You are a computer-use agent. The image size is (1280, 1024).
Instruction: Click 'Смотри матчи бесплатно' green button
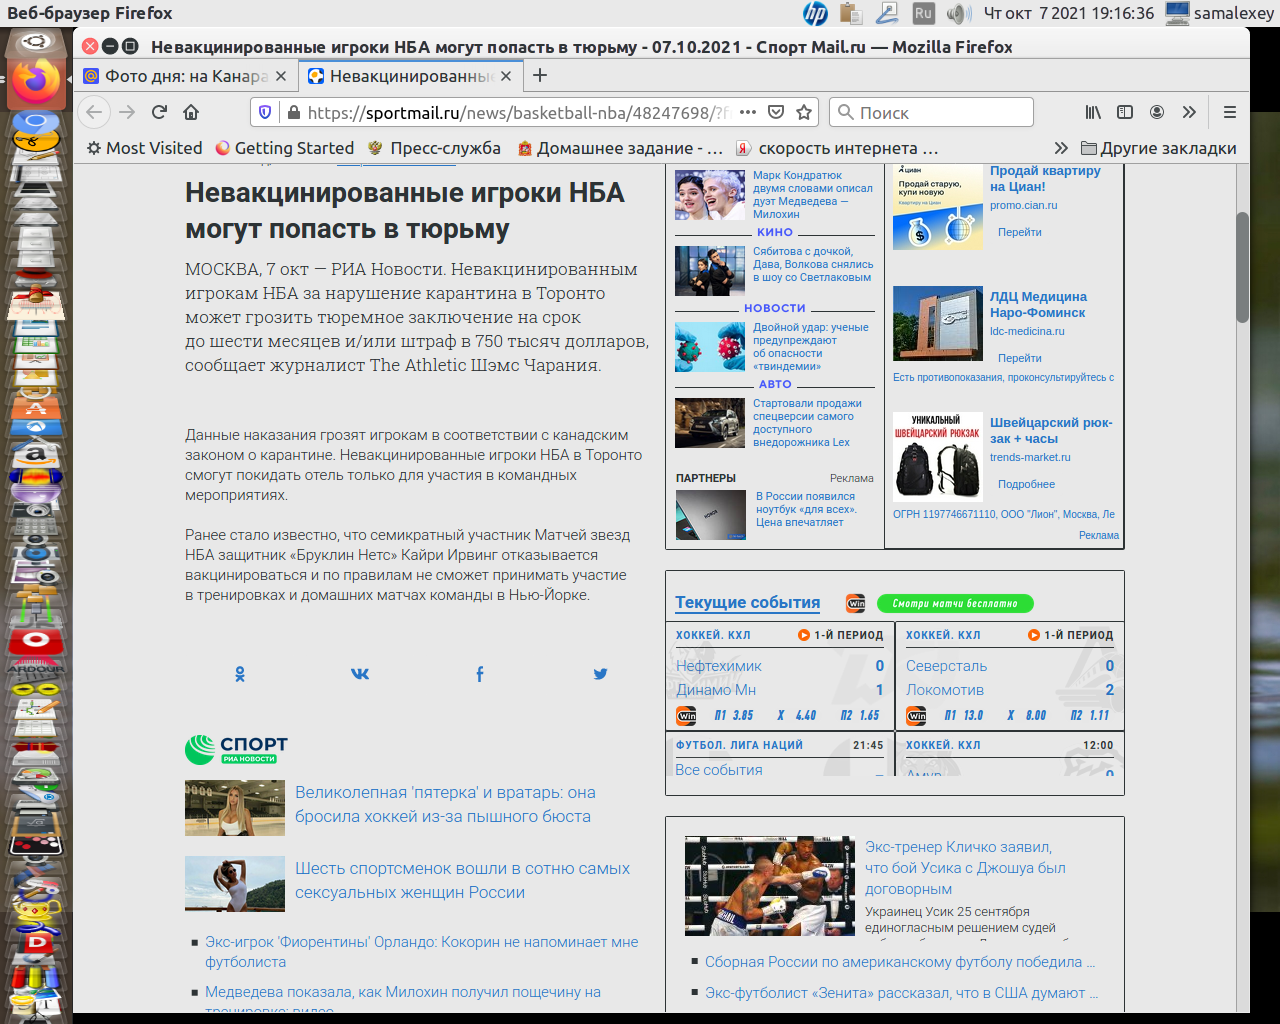(955, 603)
